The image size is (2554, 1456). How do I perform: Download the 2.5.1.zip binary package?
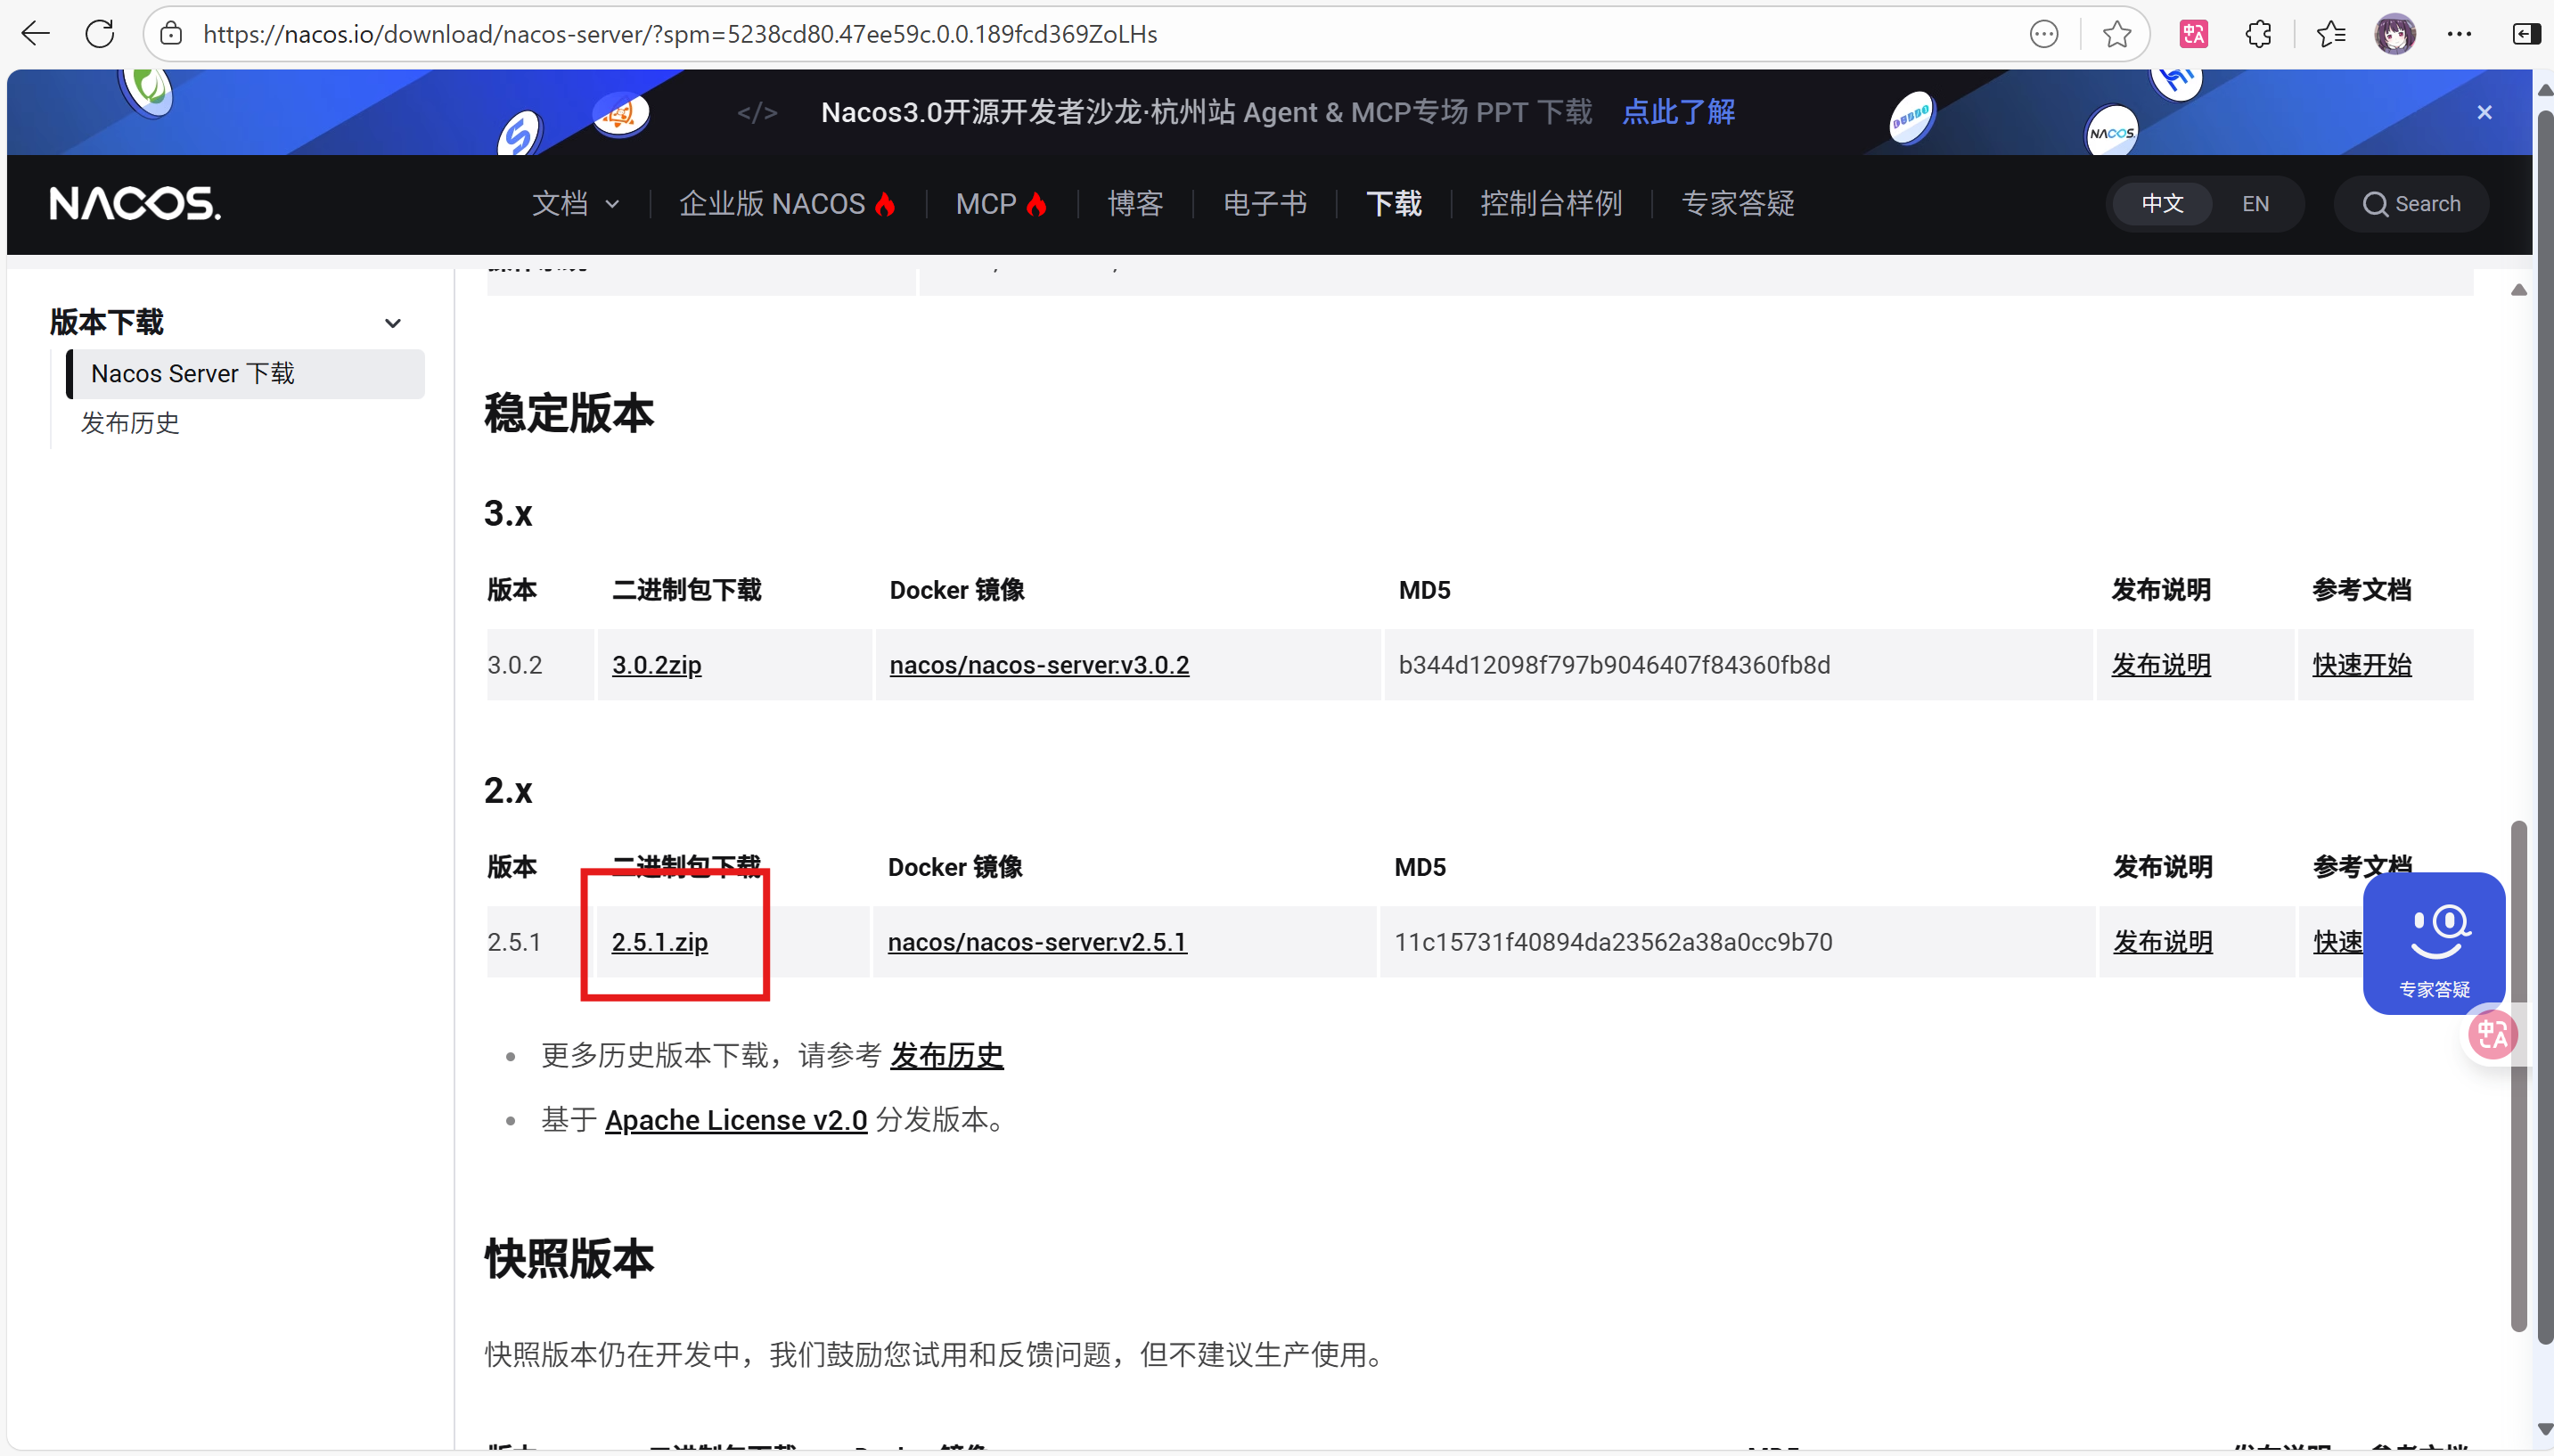[659, 942]
